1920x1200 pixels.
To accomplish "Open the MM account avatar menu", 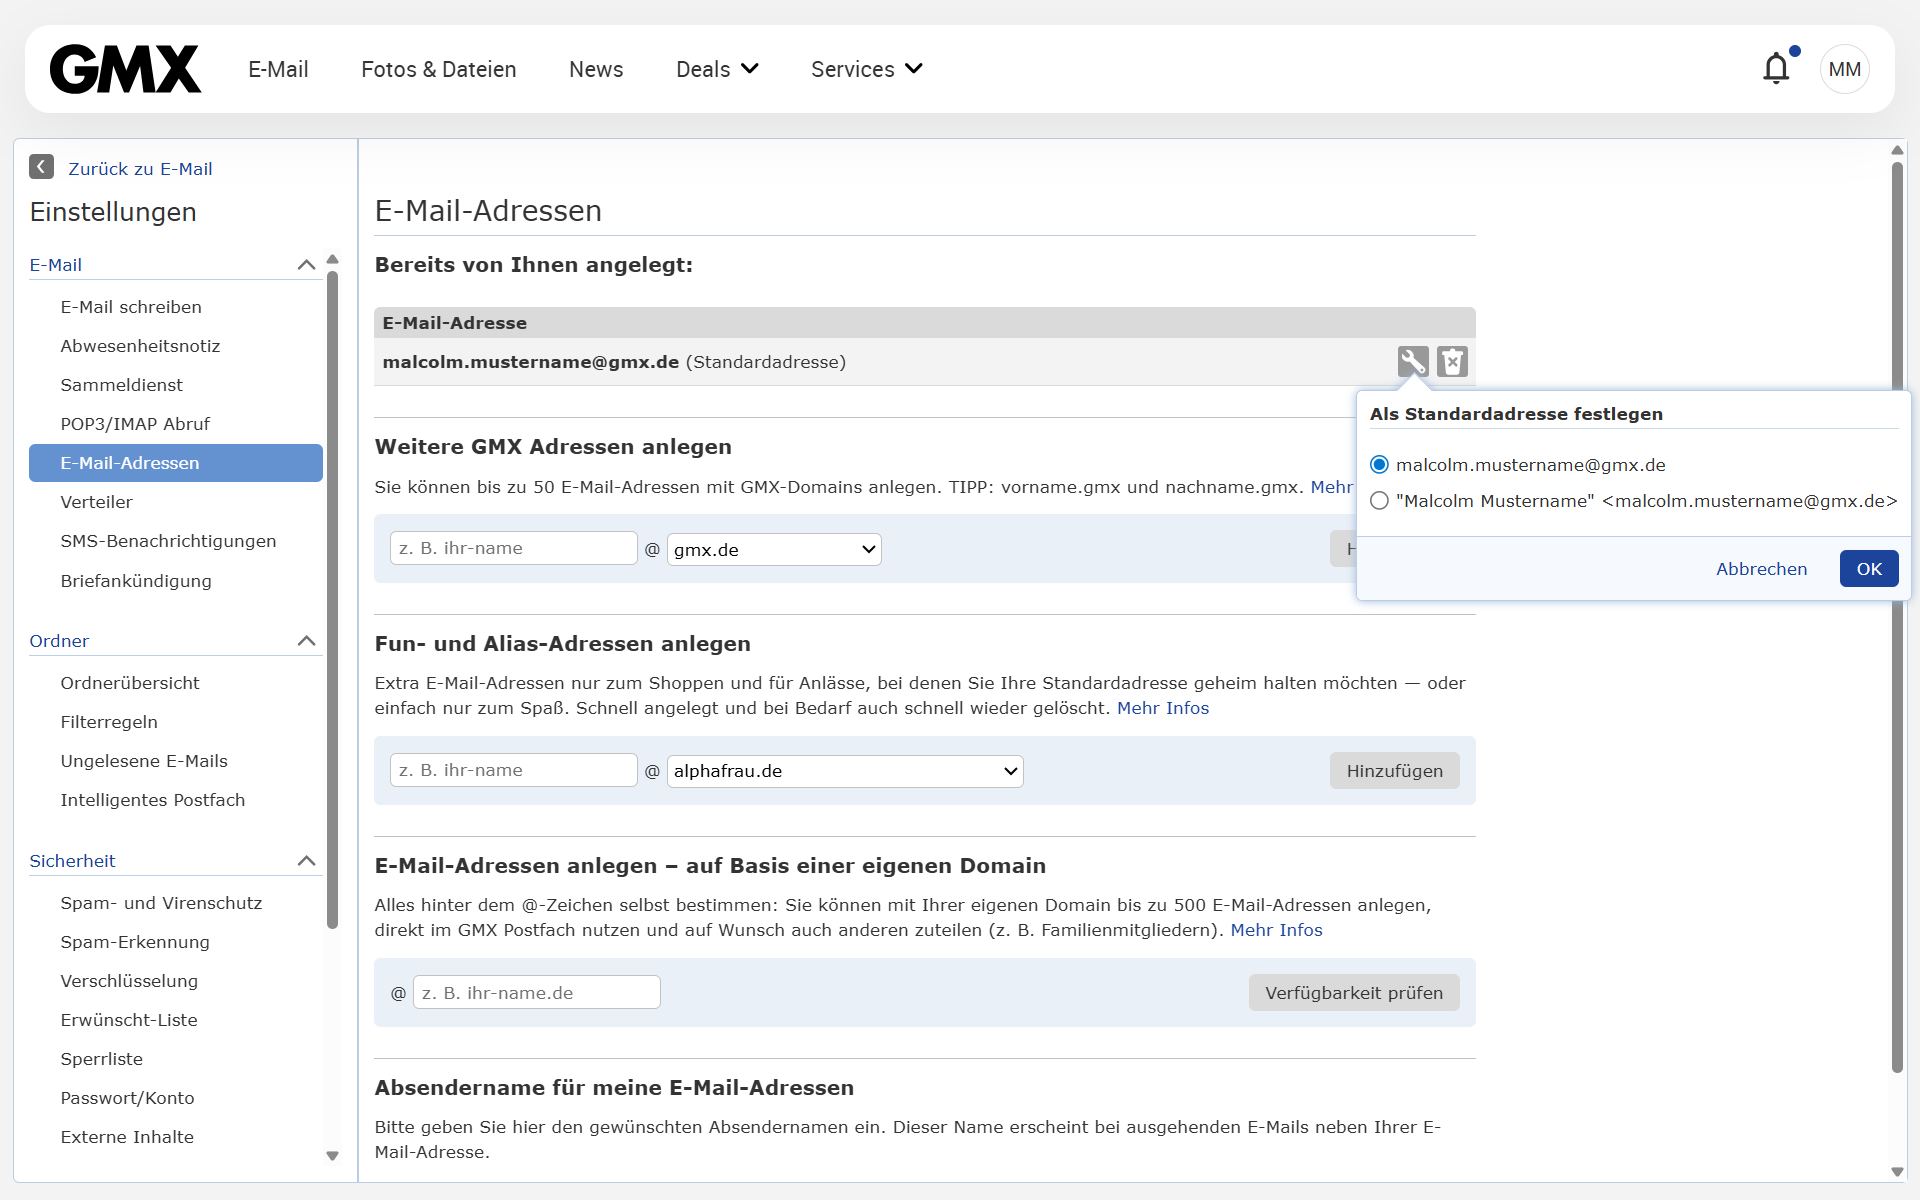I will [1844, 69].
